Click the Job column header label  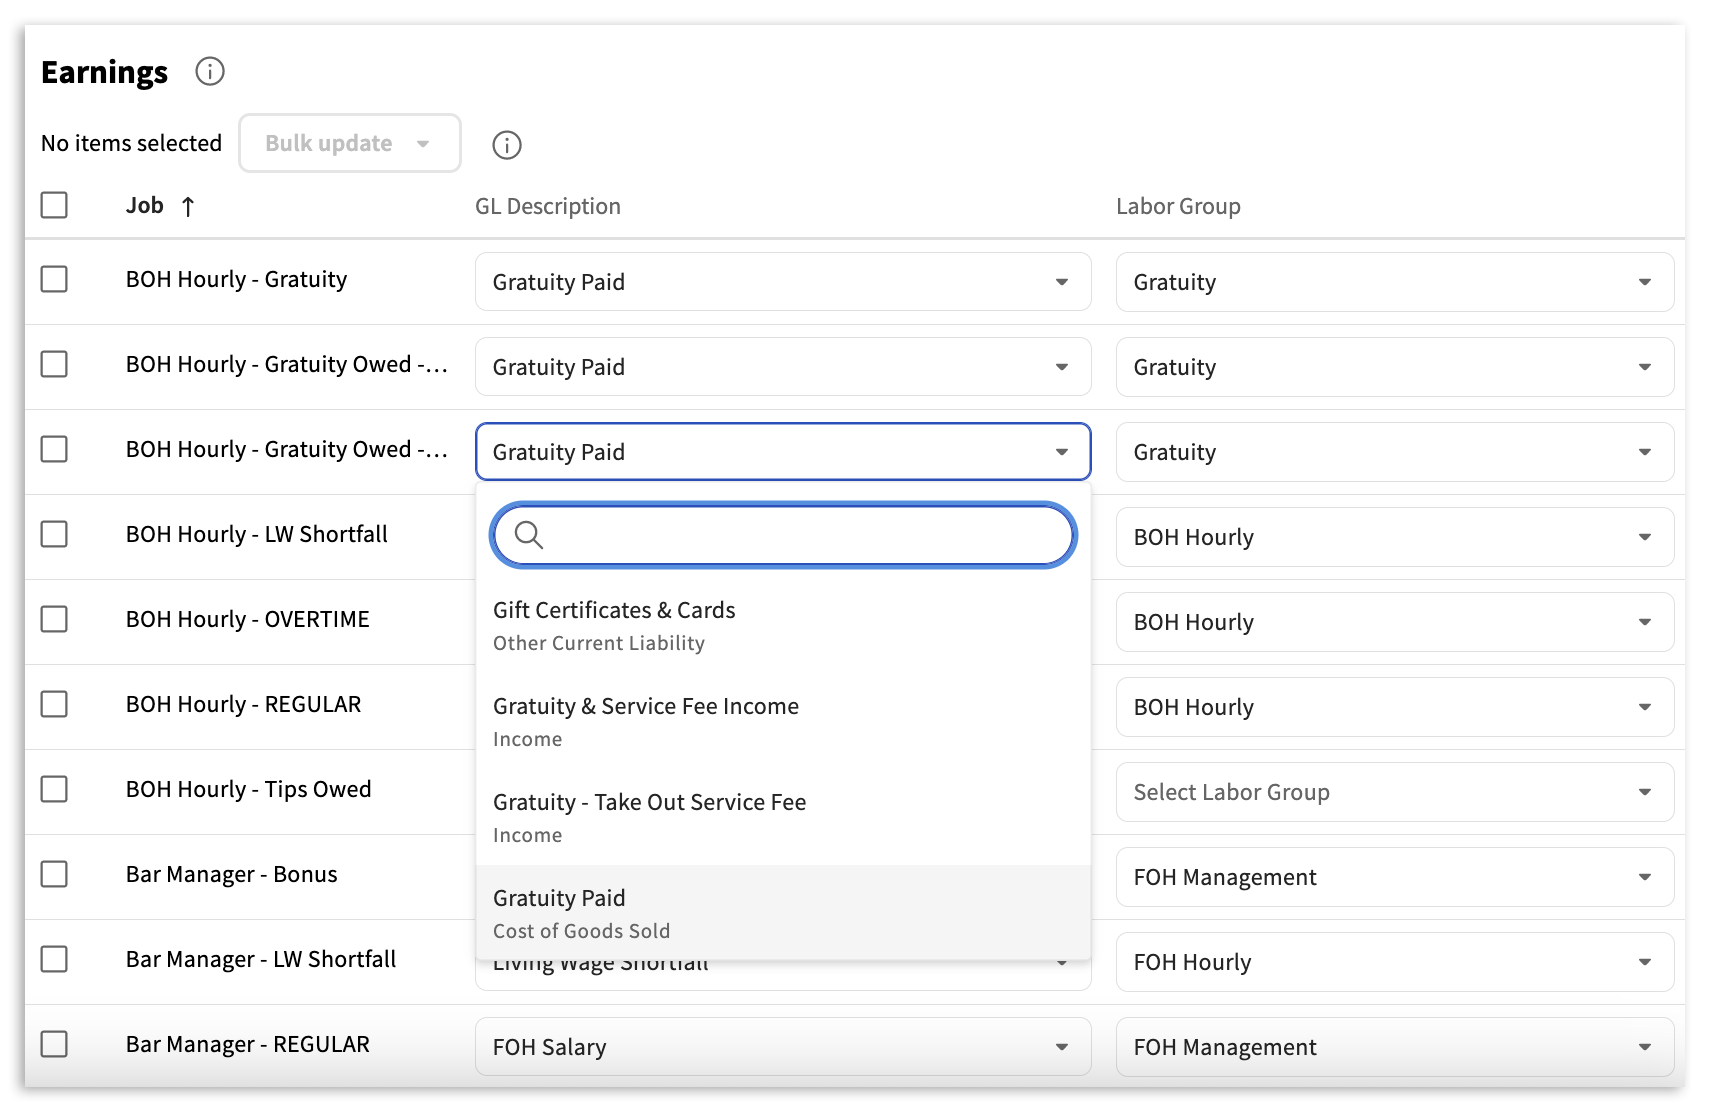(x=145, y=206)
